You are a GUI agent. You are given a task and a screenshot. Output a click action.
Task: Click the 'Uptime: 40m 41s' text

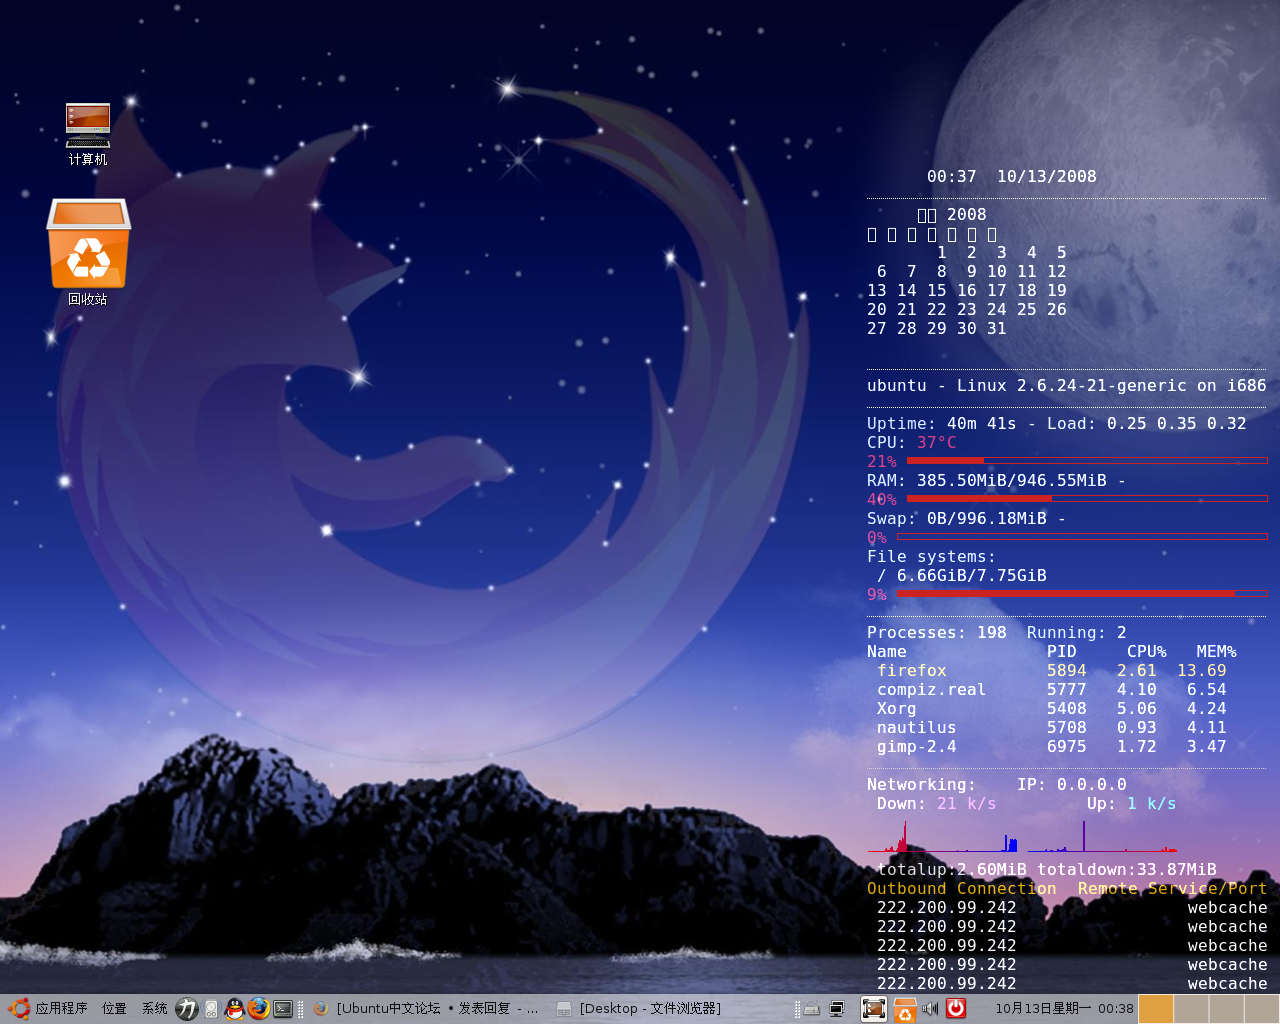point(942,424)
